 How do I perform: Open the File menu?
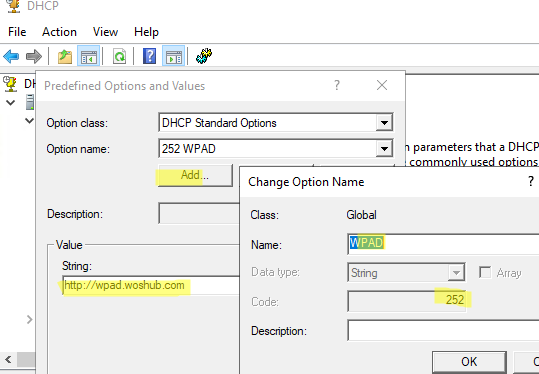pyautogui.click(x=17, y=32)
